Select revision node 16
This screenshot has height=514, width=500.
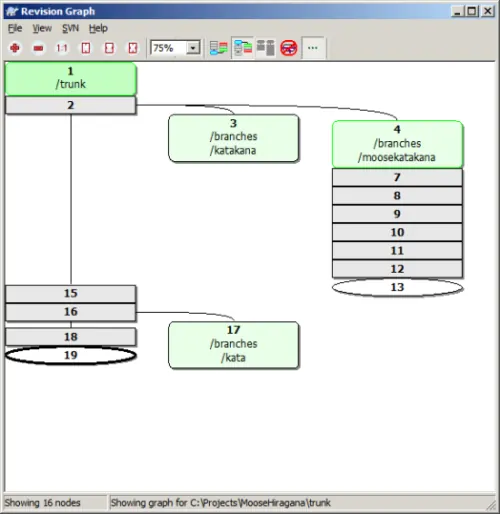tap(71, 312)
